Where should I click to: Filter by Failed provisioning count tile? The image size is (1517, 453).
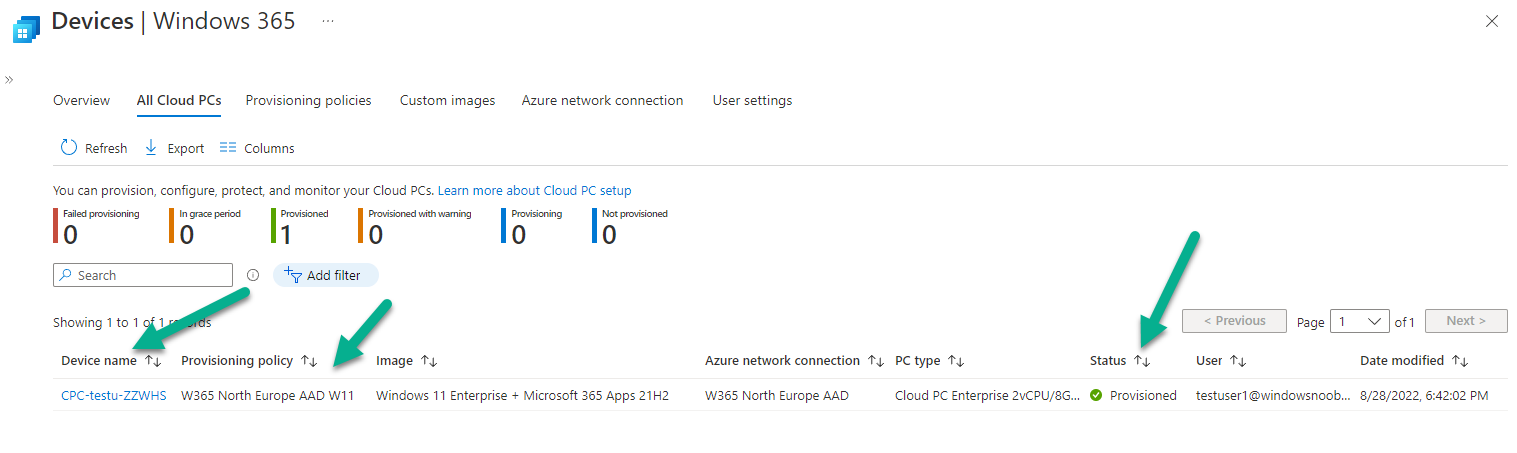(97, 226)
